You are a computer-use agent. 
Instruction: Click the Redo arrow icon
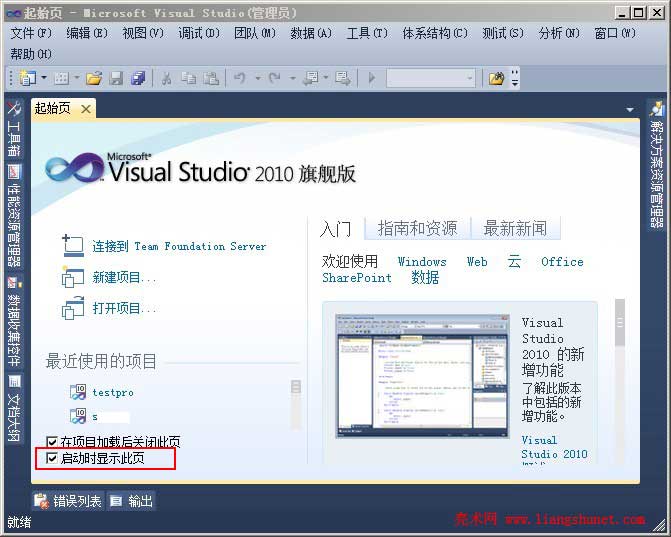(274, 78)
